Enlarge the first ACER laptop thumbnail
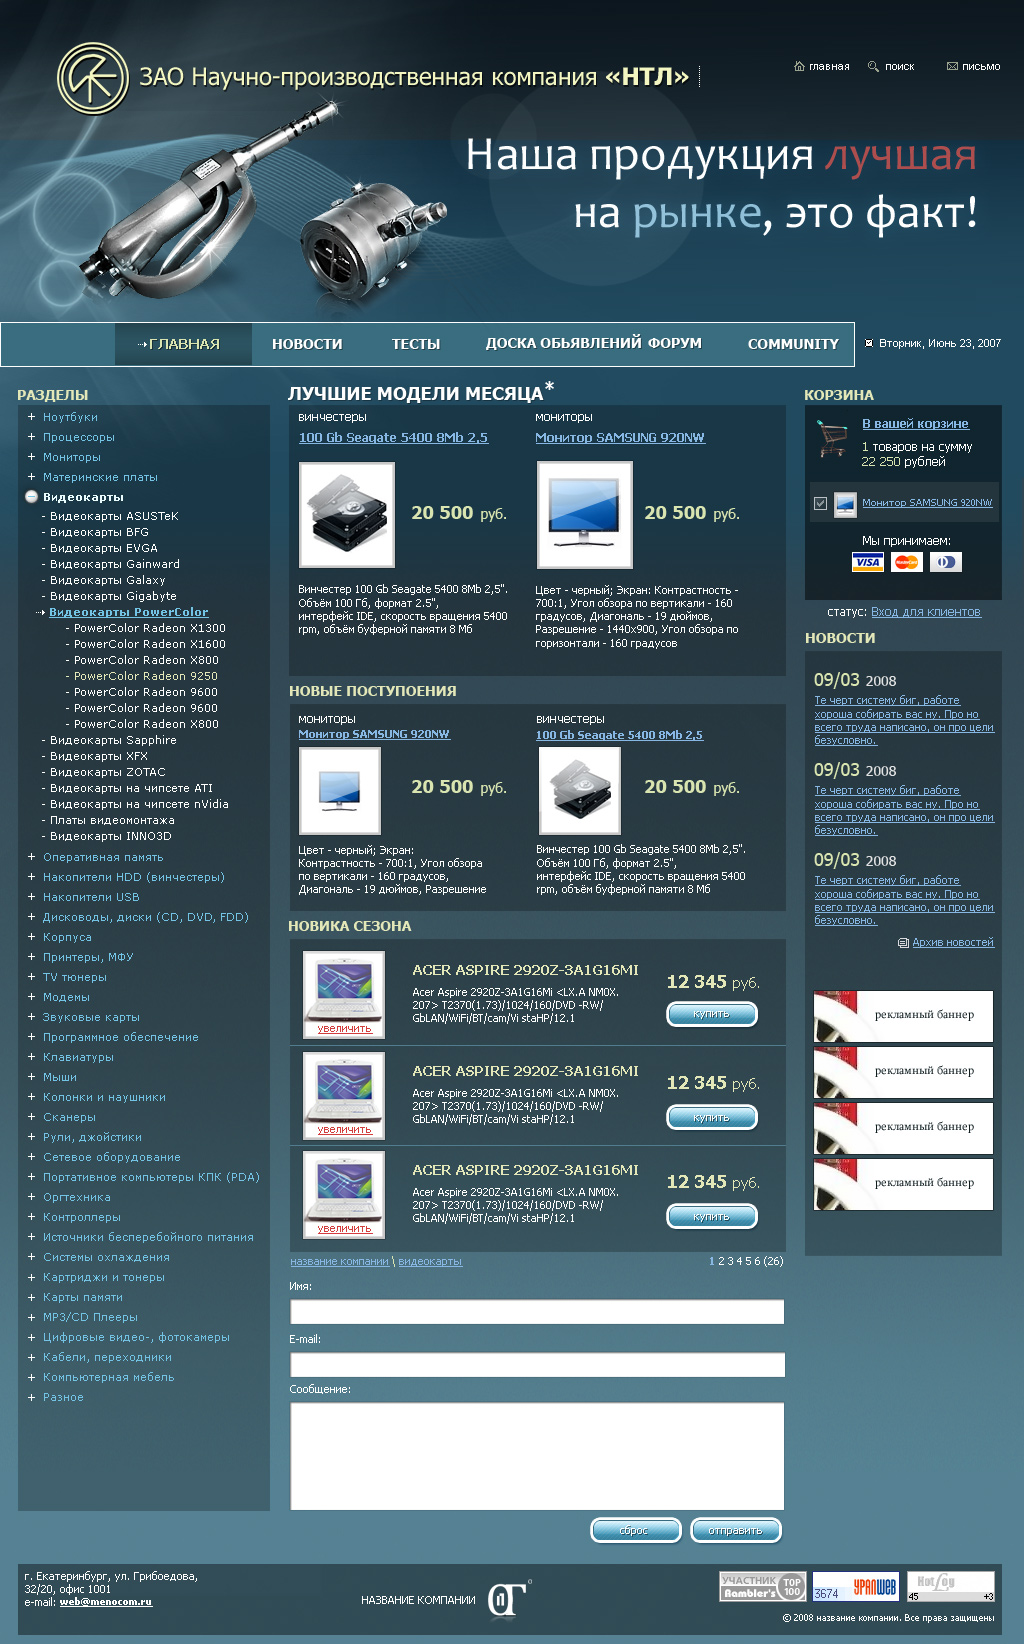Screen dimensions: 1024x1644 [344, 995]
